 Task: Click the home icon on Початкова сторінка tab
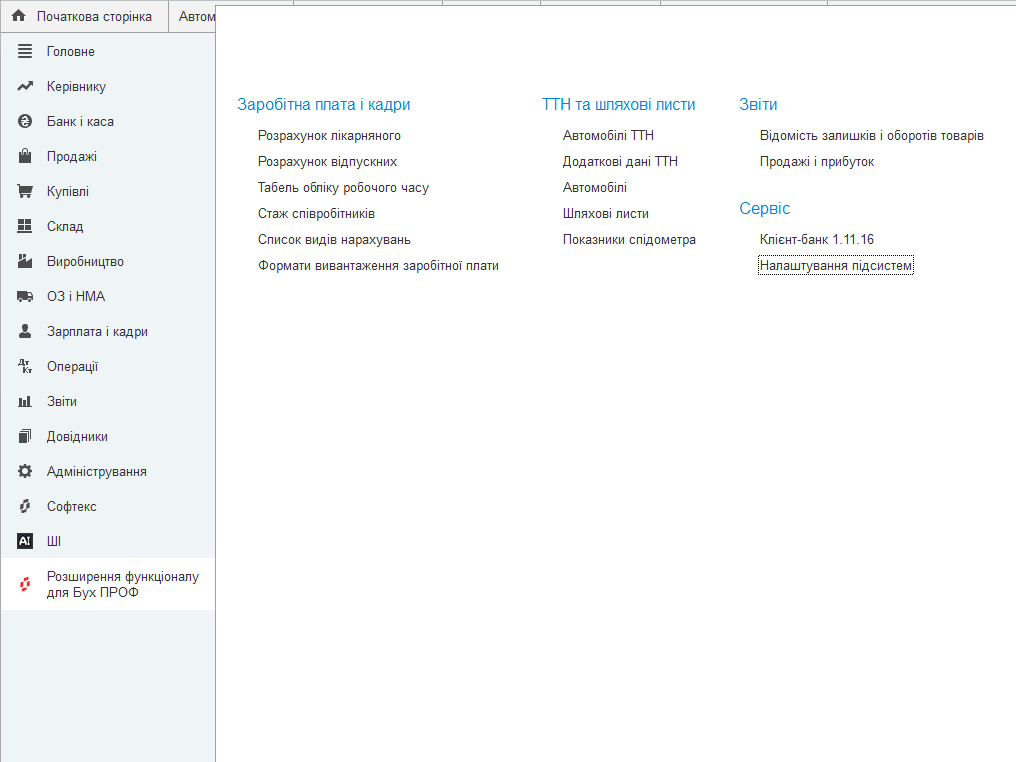19,16
